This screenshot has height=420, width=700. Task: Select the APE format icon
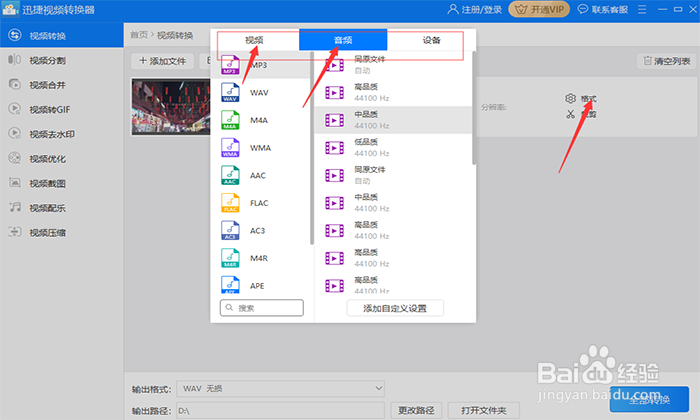pos(230,285)
